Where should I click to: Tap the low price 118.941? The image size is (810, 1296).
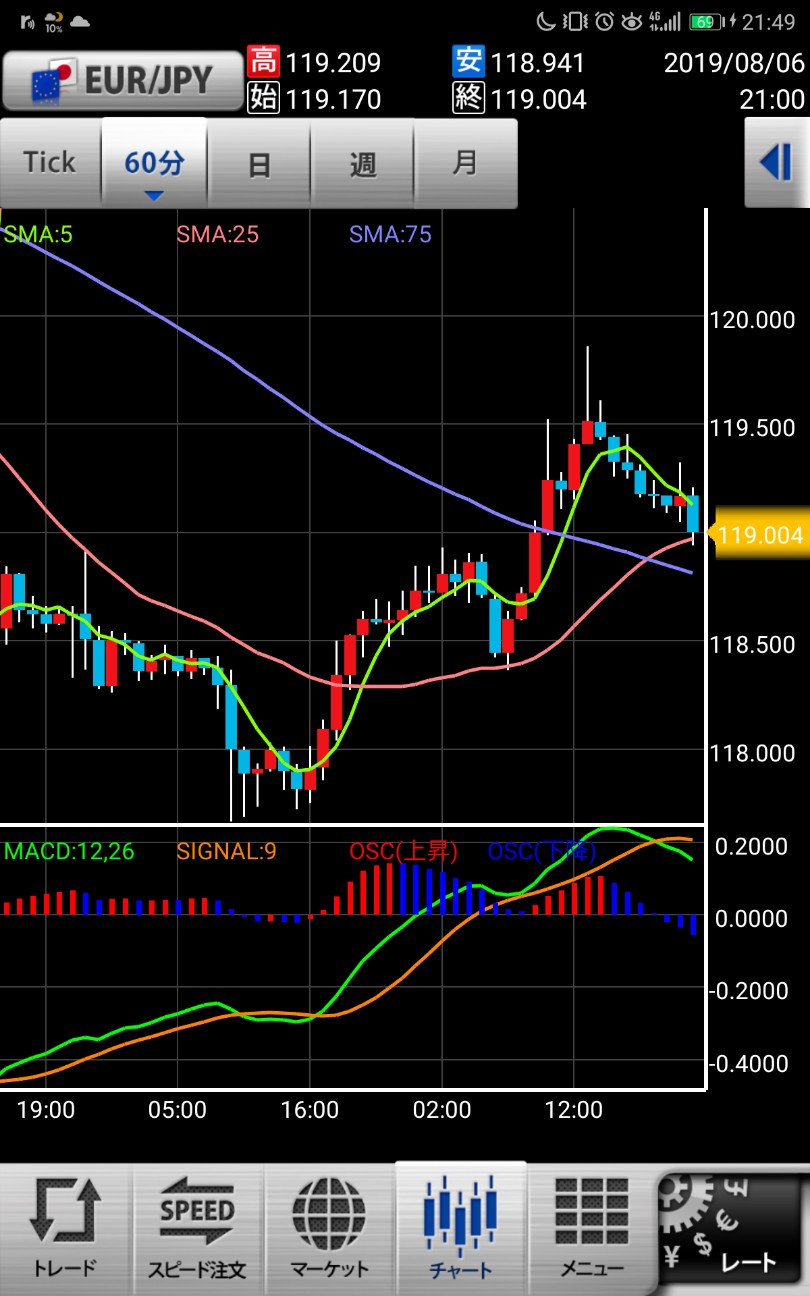(x=538, y=63)
